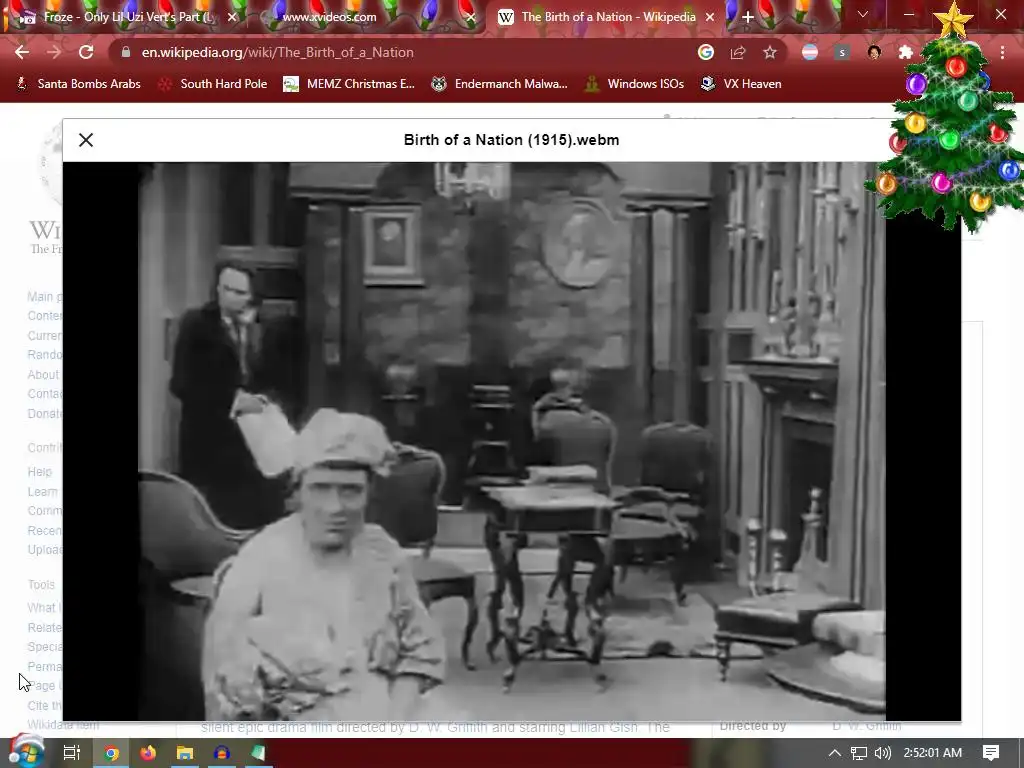This screenshot has width=1024, height=768.
Task: Show hidden system tray icons
Action: pyautogui.click(x=835, y=753)
